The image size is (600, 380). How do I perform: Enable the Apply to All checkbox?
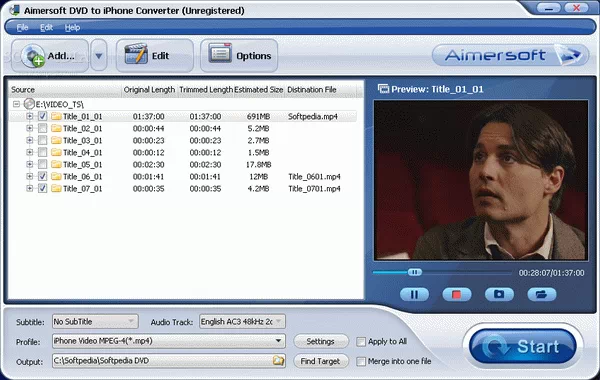pos(361,341)
